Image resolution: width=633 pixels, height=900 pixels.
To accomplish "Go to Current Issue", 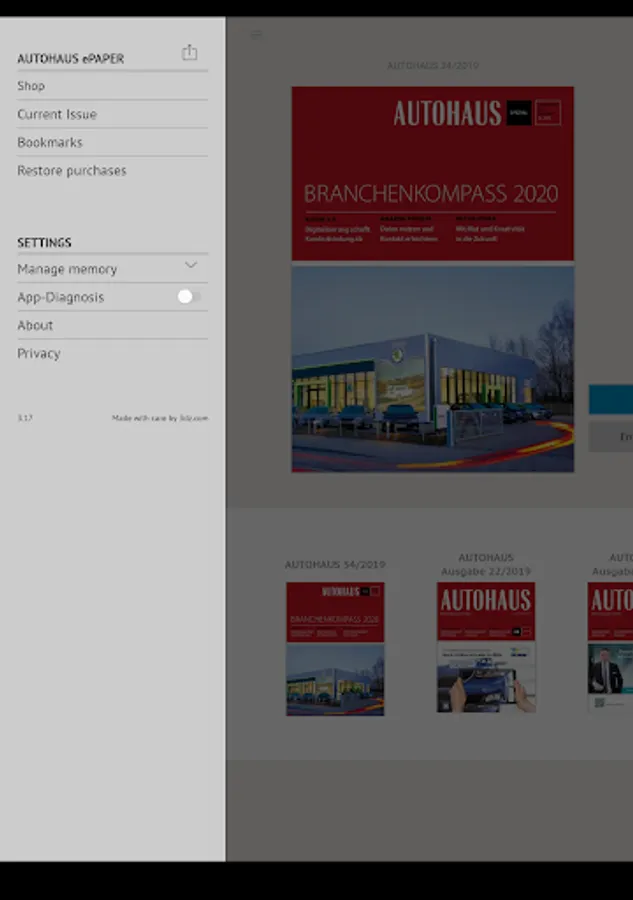I will (x=112, y=114).
